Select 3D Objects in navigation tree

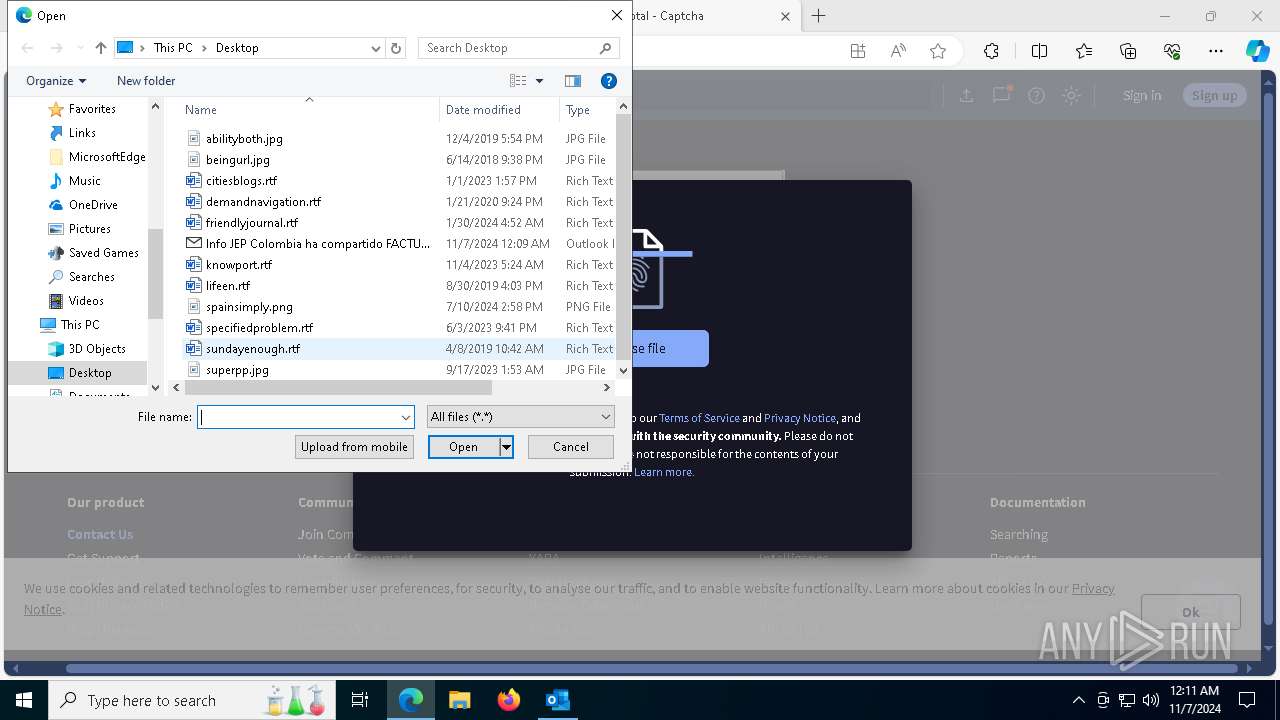97,349
